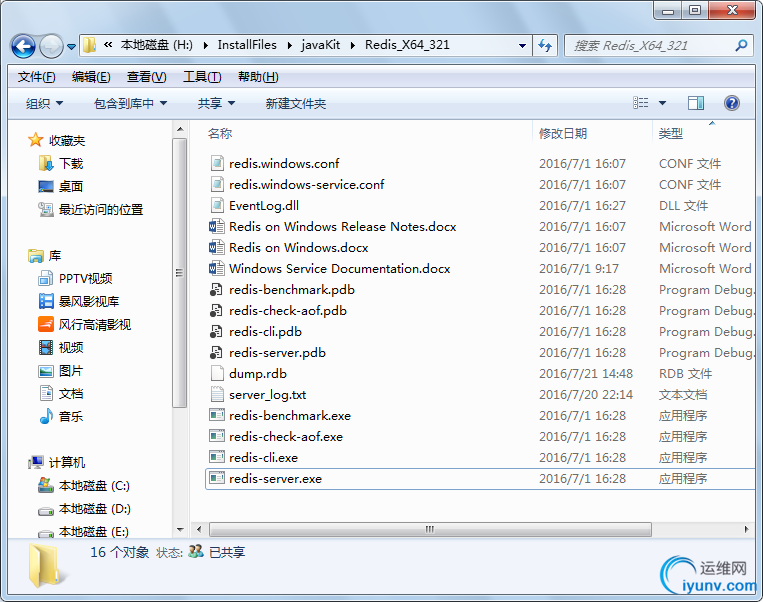The height and width of the screenshot is (602, 763).
Task: Open 风行高清影视 library
Action: pyautogui.click(x=94, y=325)
